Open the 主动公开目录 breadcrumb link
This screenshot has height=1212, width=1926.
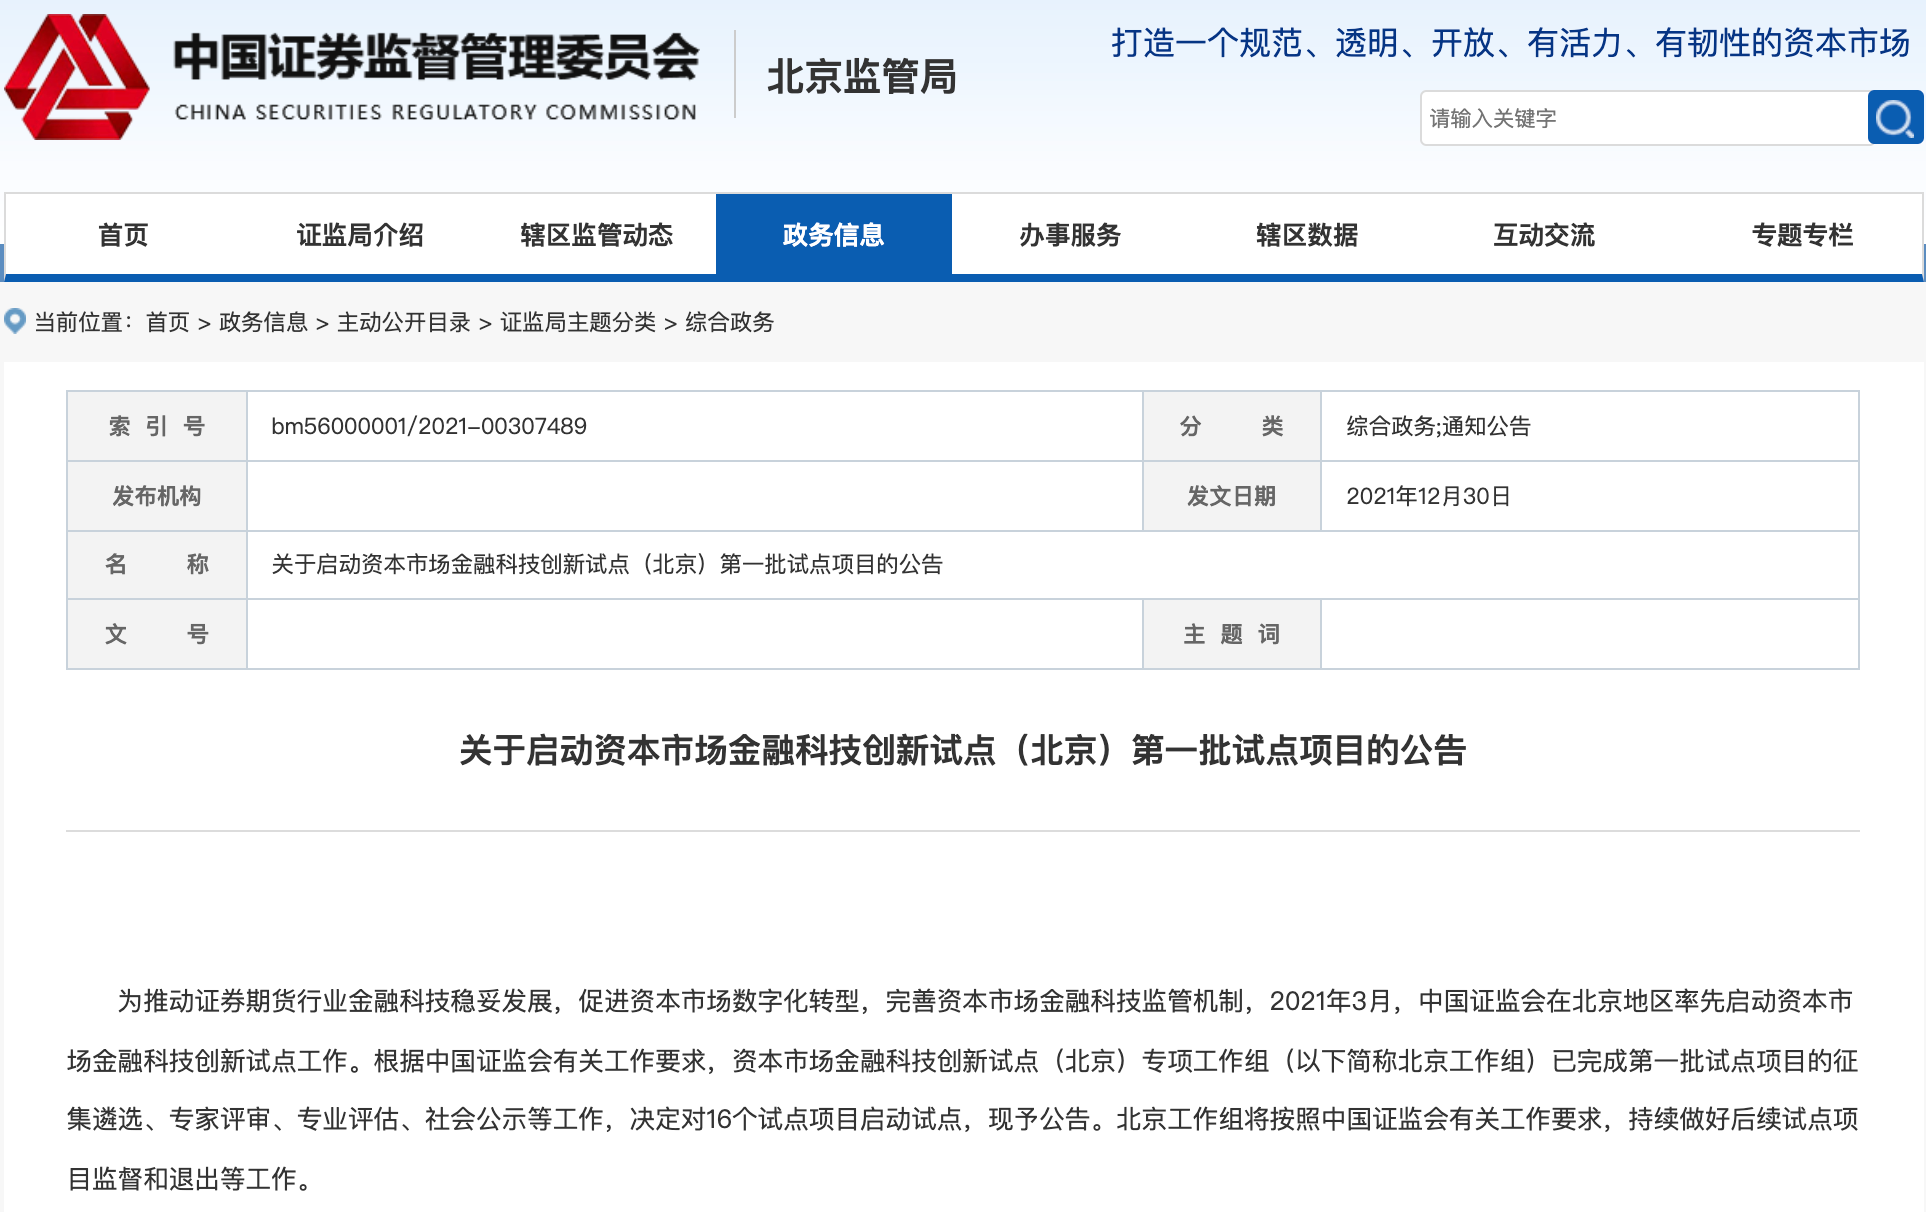point(404,322)
